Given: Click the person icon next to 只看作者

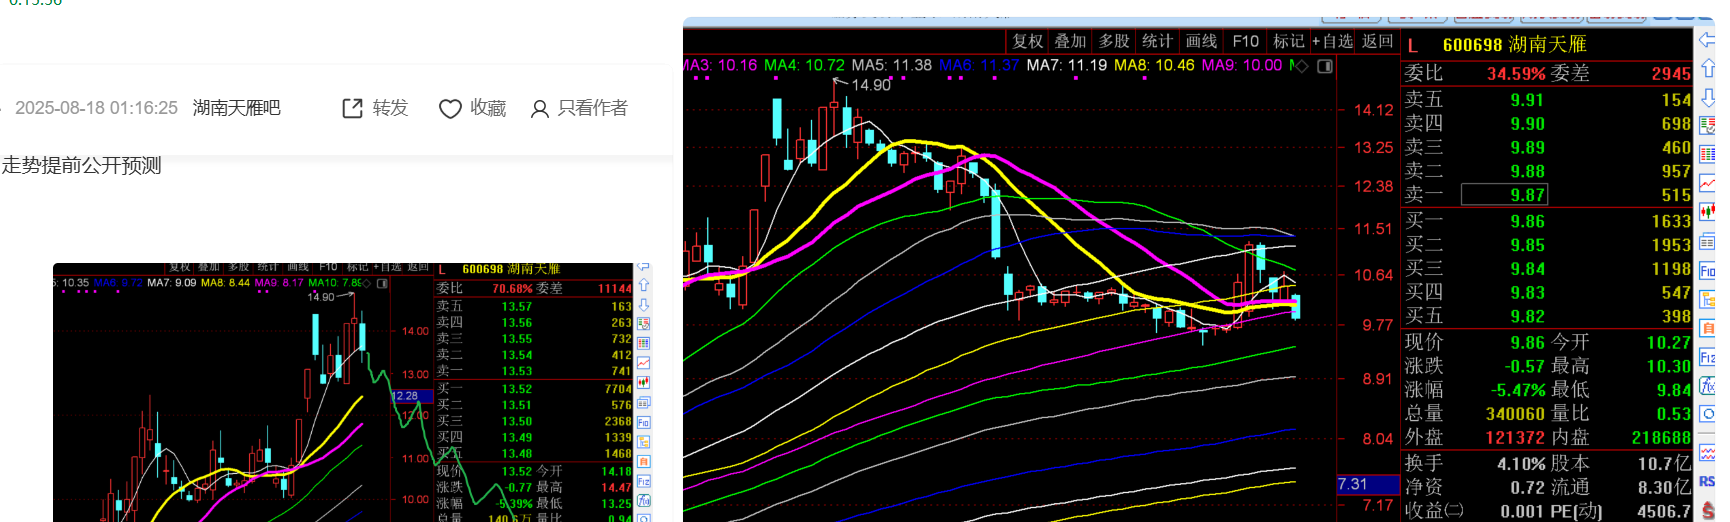Looking at the screenshot, I should point(540,108).
